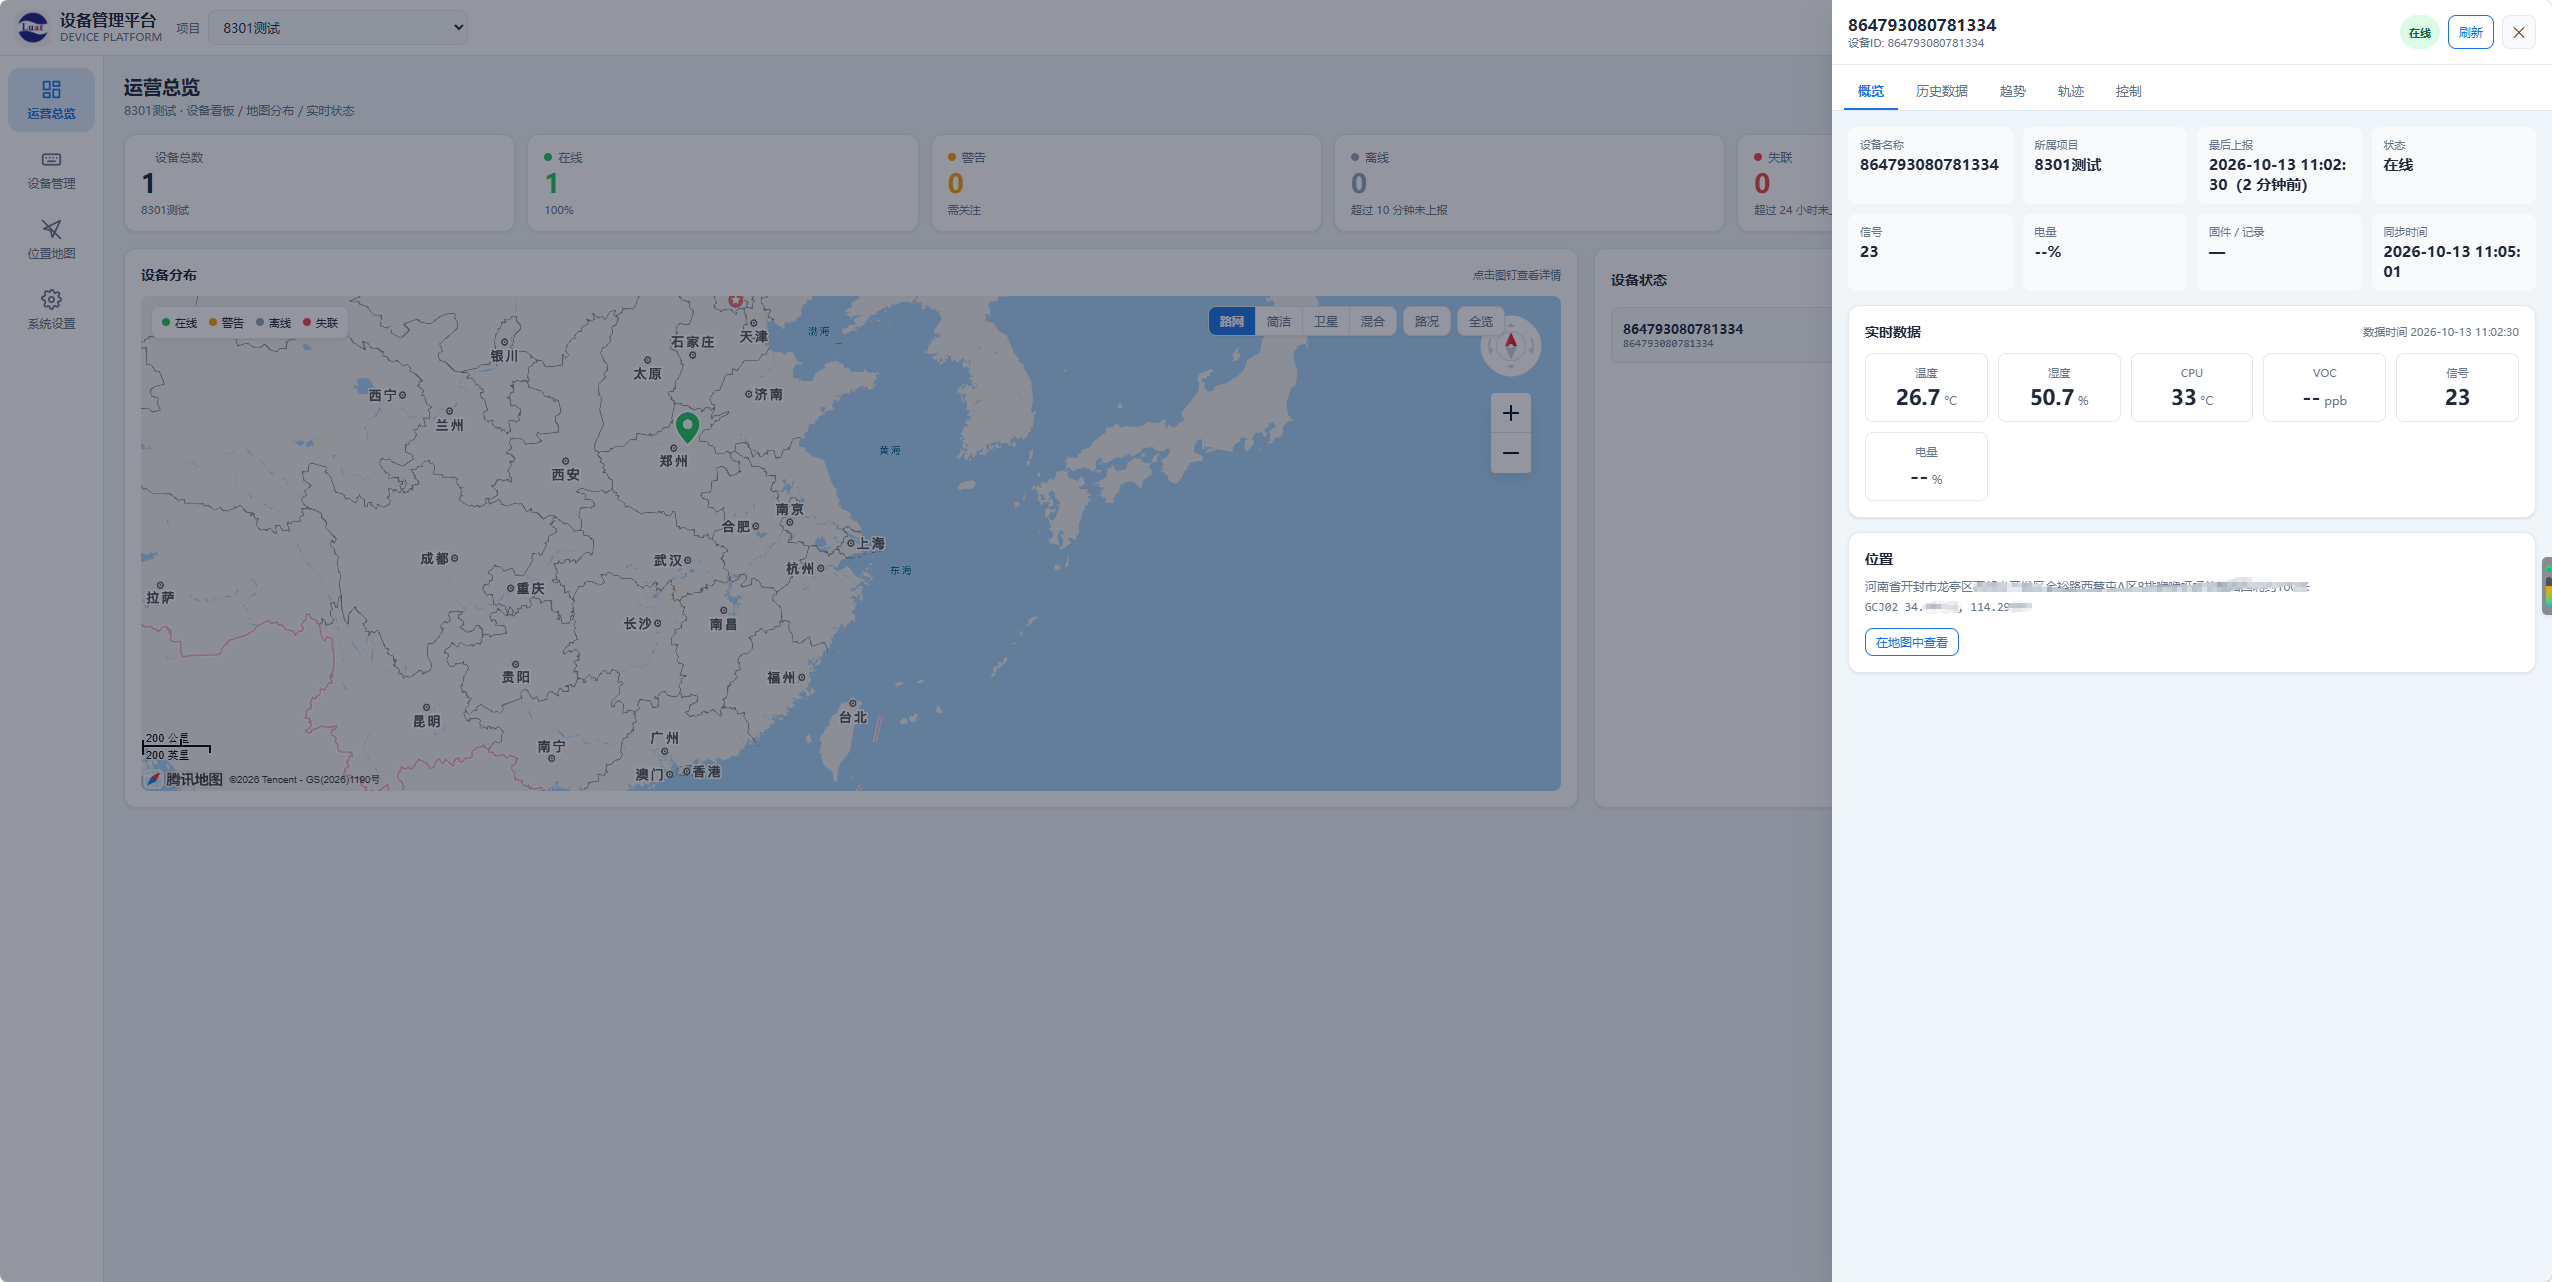Click the 温度 26.7 °C data tile
Image resolution: width=2552 pixels, height=1282 pixels.
click(1926, 387)
